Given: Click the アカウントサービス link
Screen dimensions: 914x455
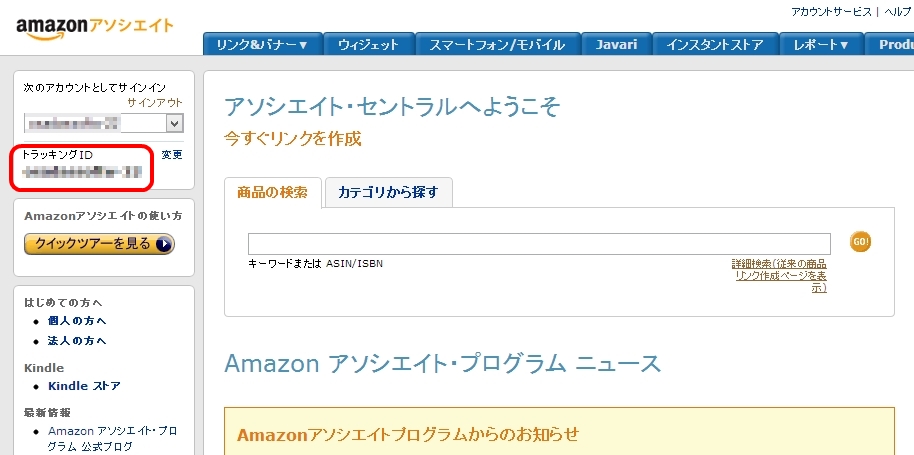Looking at the screenshot, I should [x=831, y=11].
